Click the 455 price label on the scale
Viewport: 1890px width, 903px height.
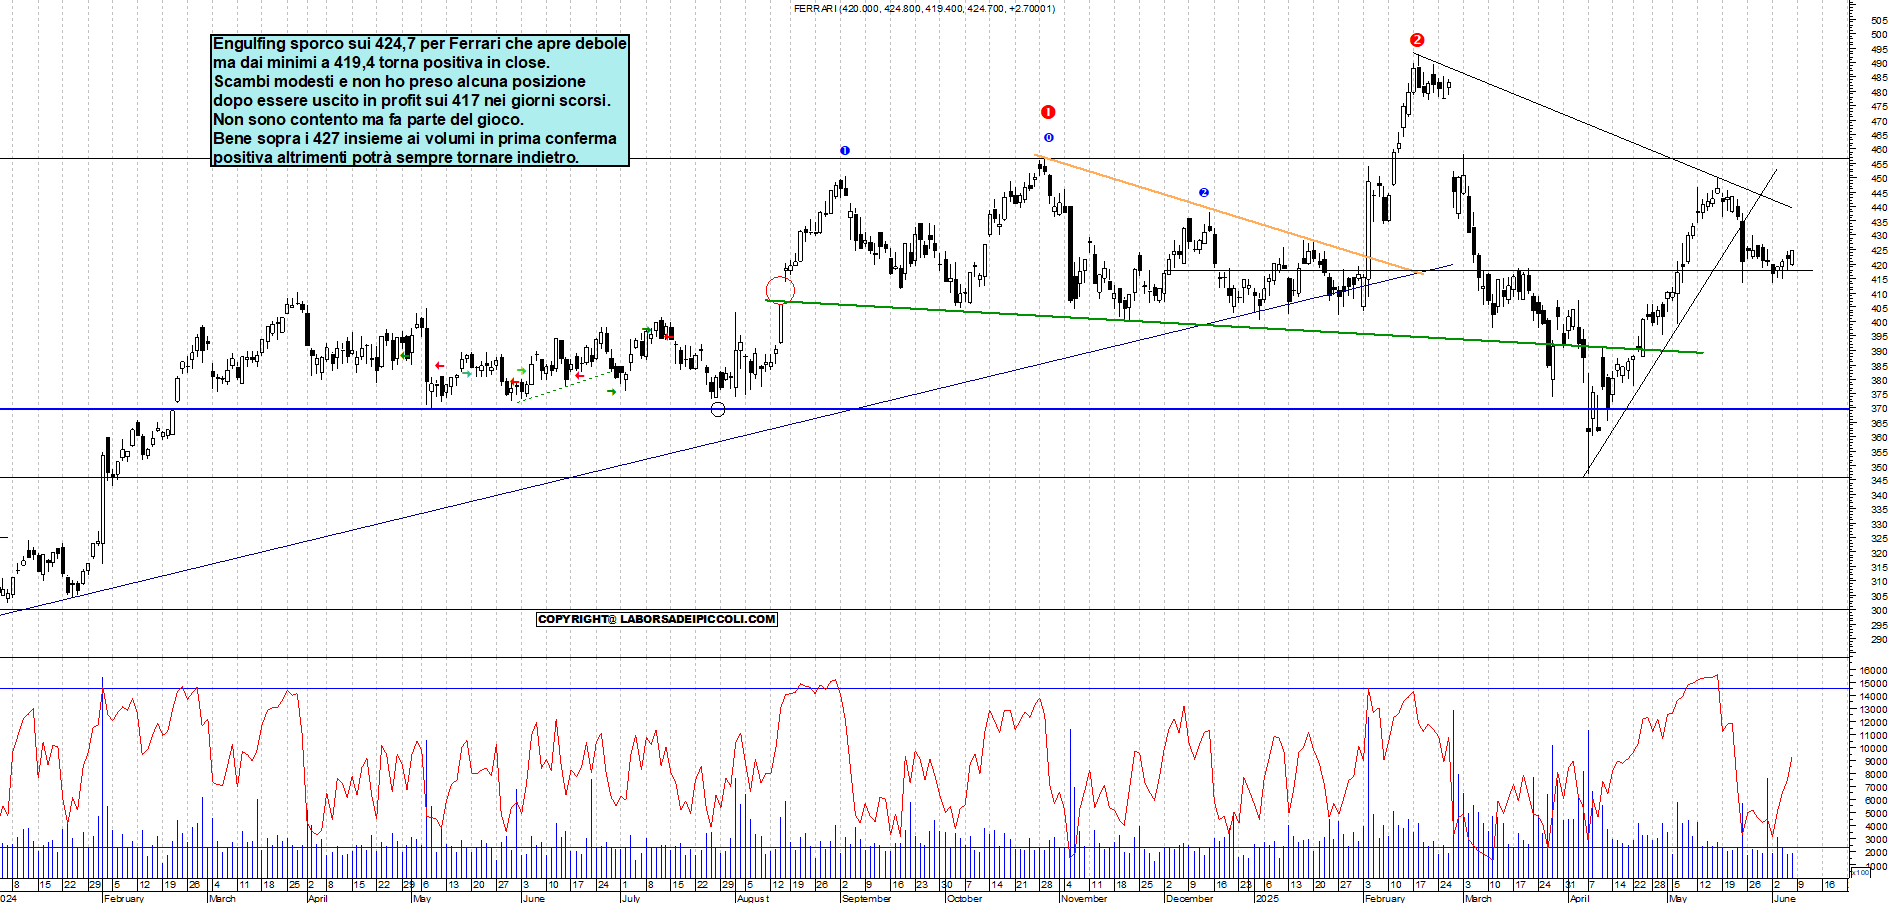tap(1879, 164)
